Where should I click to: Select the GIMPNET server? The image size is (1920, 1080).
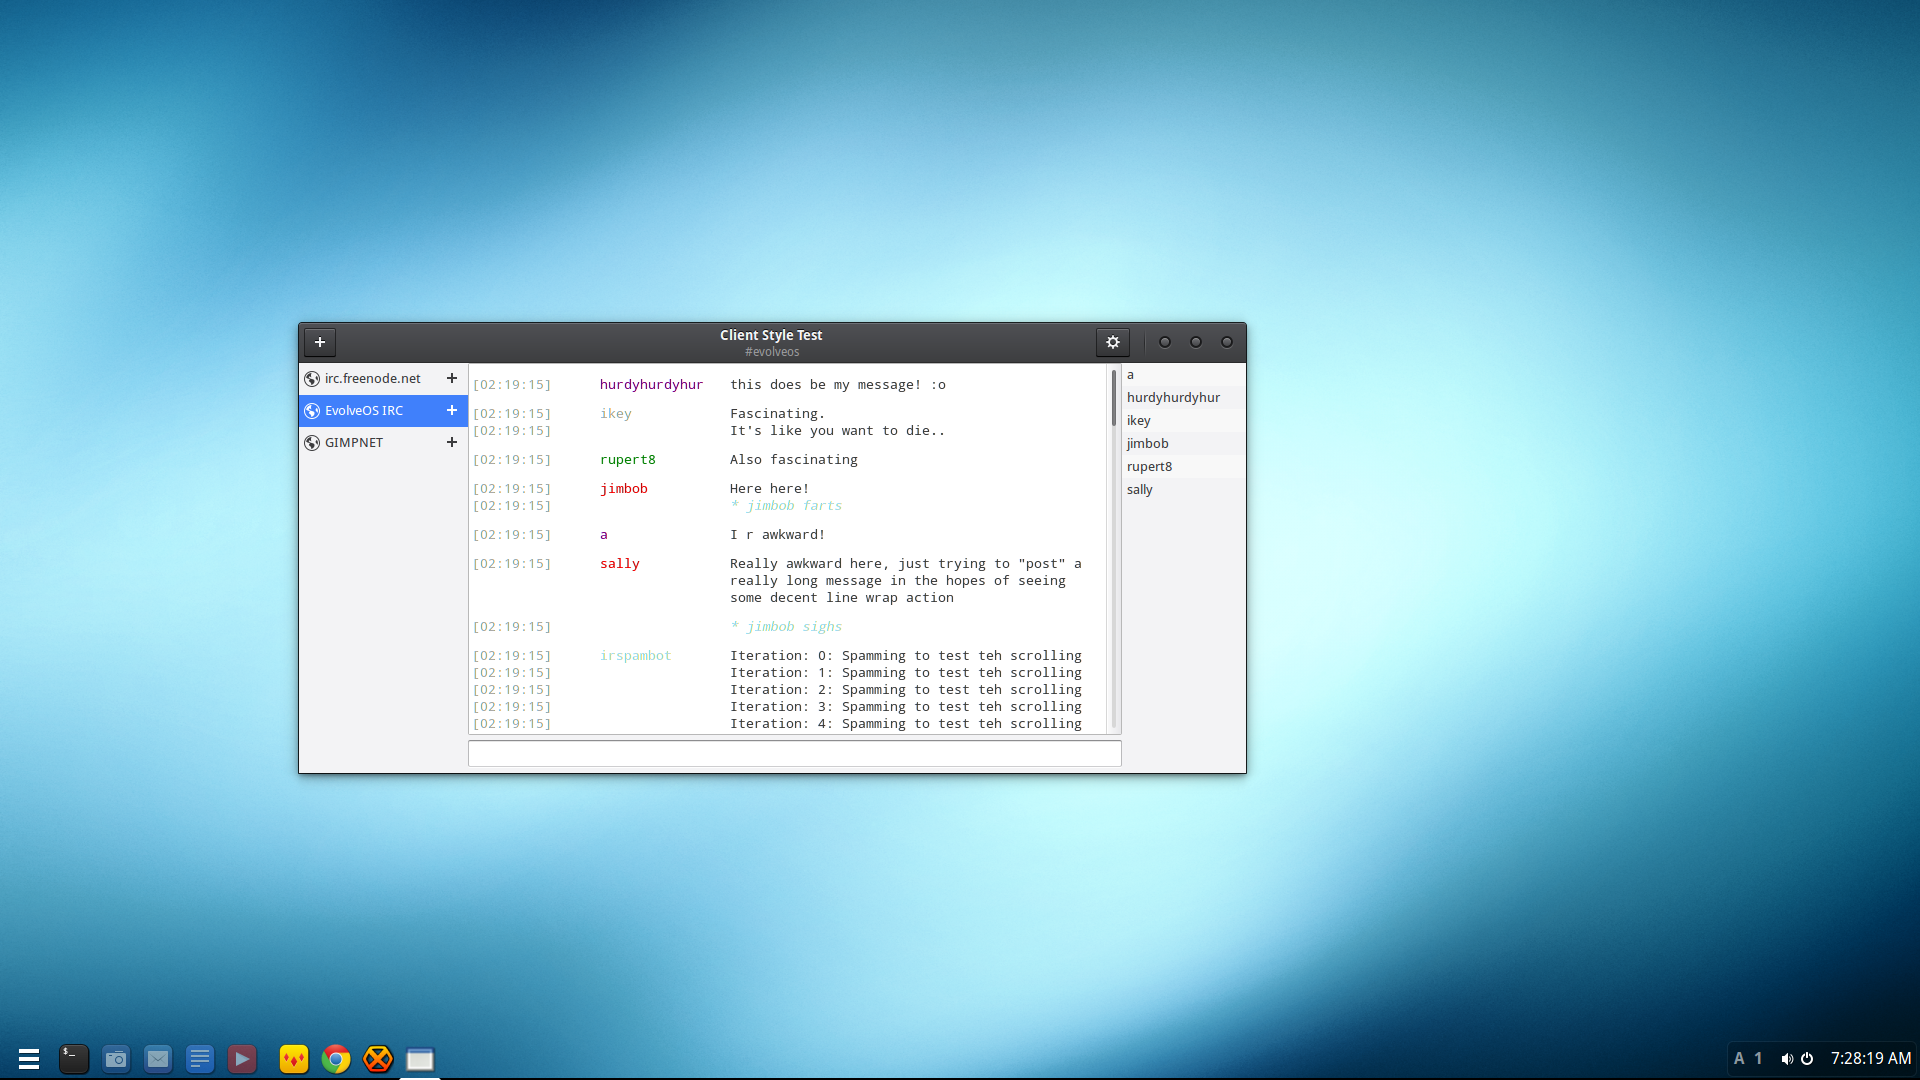pyautogui.click(x=383, y=443)
